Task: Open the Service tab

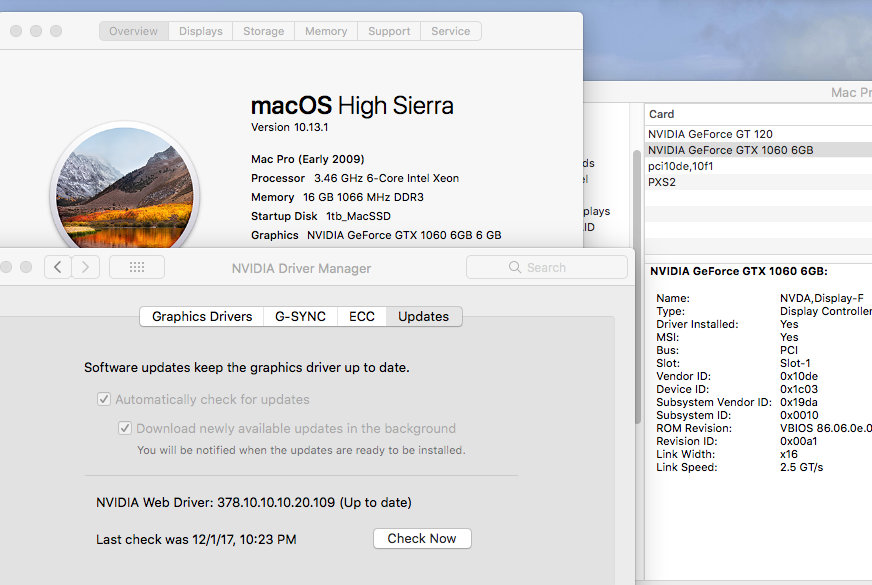Action: tap(450, 31)
